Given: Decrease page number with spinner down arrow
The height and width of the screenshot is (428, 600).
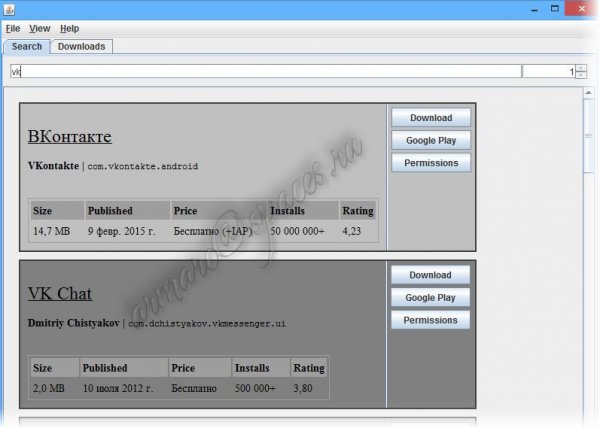Looking at the screenshot, I should [581, 75].
